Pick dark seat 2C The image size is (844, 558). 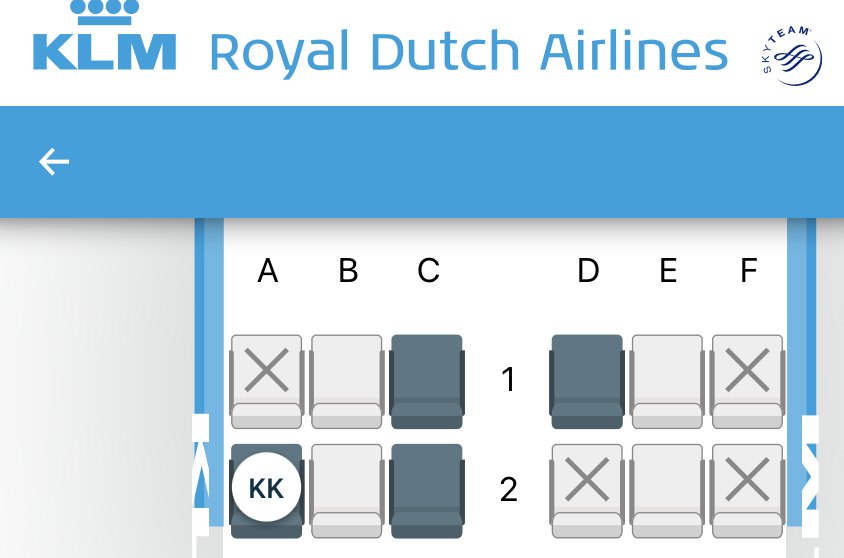pyautogui.click(x=427, y=491)
